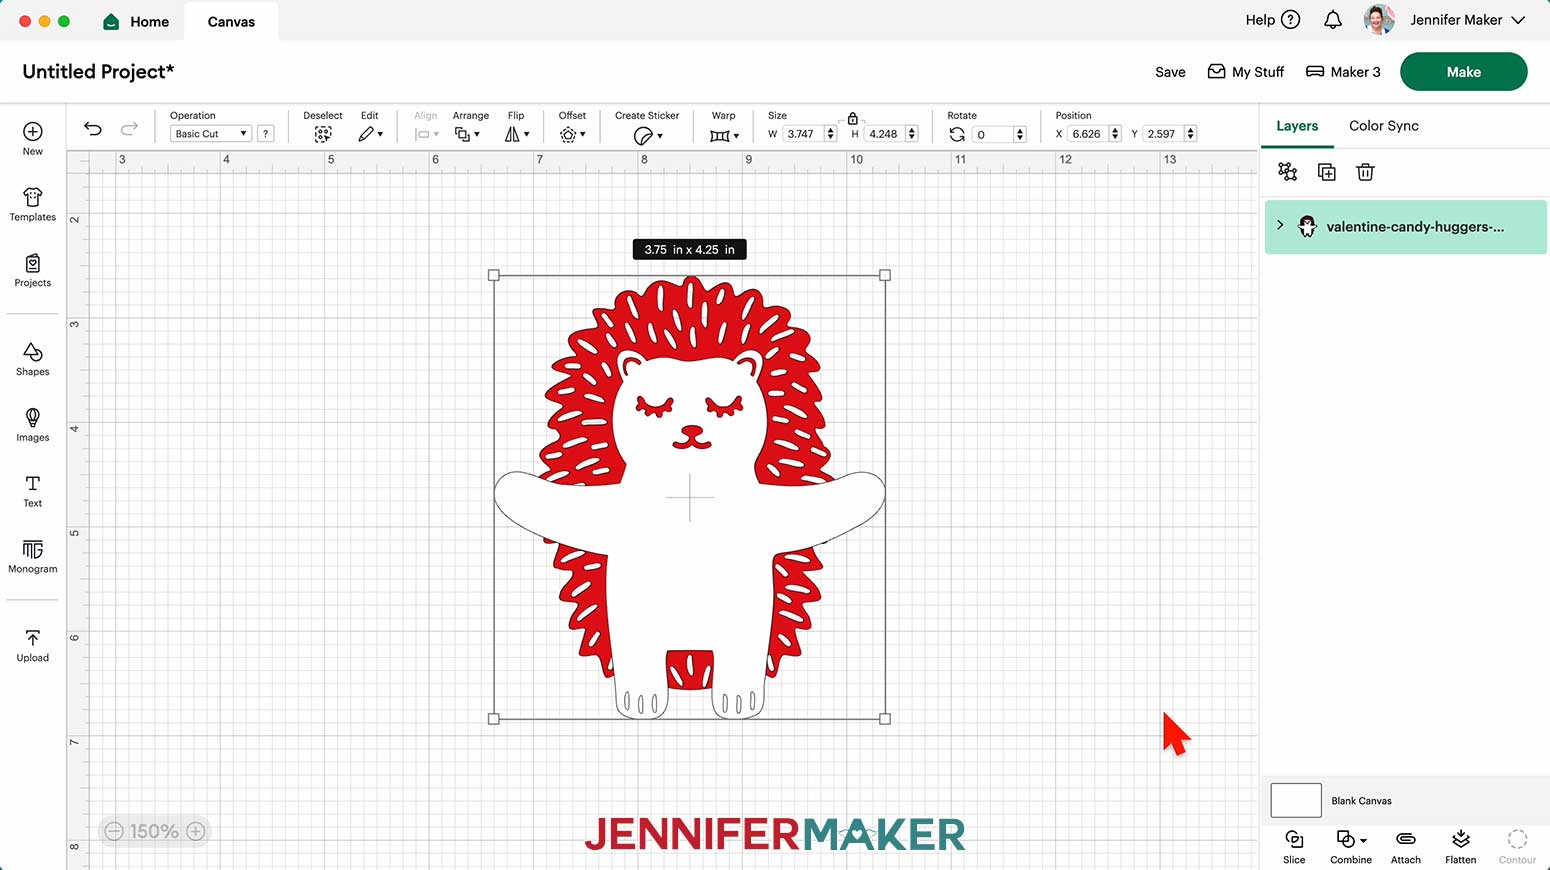Open the Images library

[x=33, y=425]
